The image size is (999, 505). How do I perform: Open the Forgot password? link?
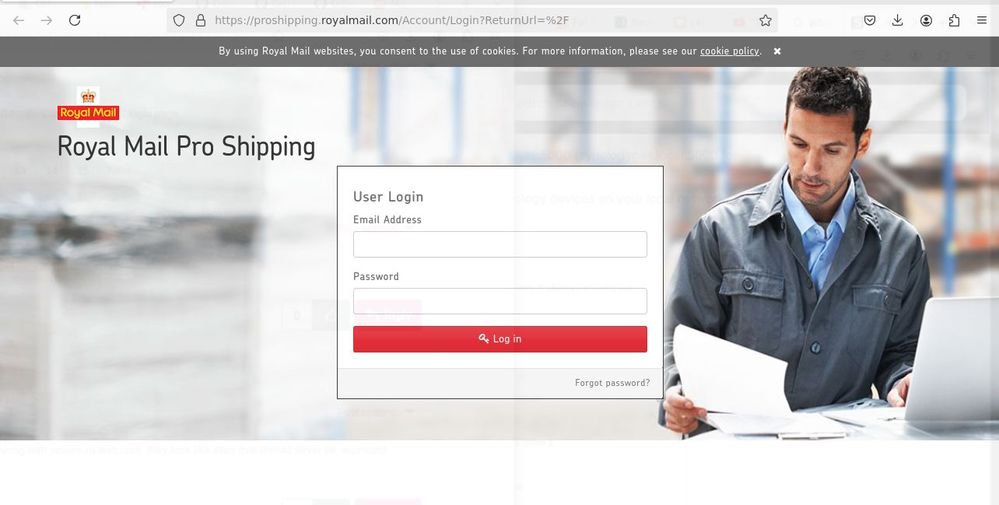pos(612,383)
